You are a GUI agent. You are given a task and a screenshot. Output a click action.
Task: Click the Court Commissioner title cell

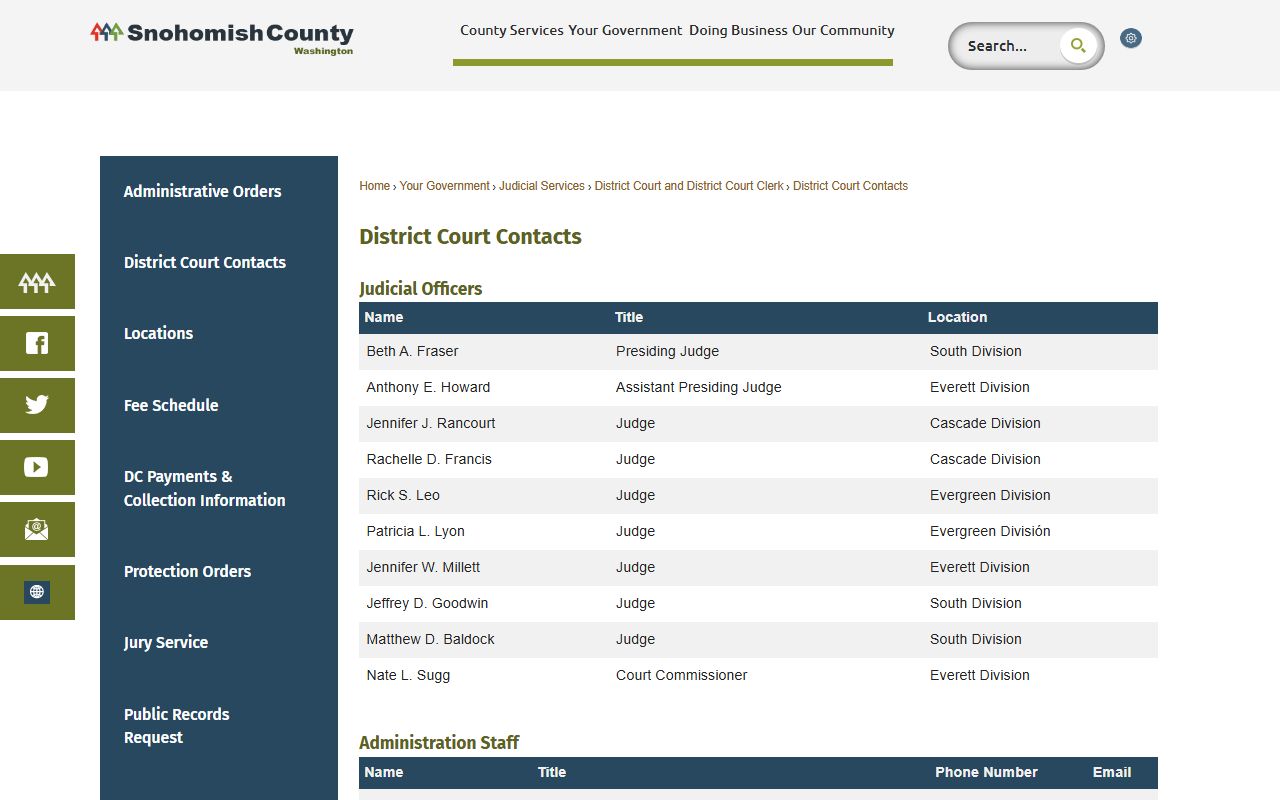[682, 675]
